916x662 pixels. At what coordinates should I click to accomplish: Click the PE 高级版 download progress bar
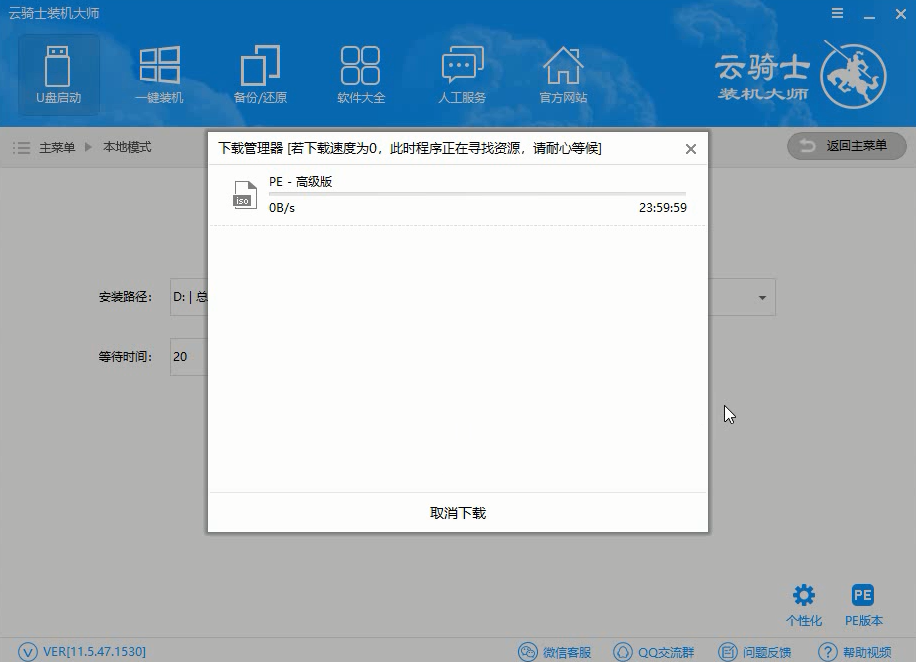(x=477, y=194)
